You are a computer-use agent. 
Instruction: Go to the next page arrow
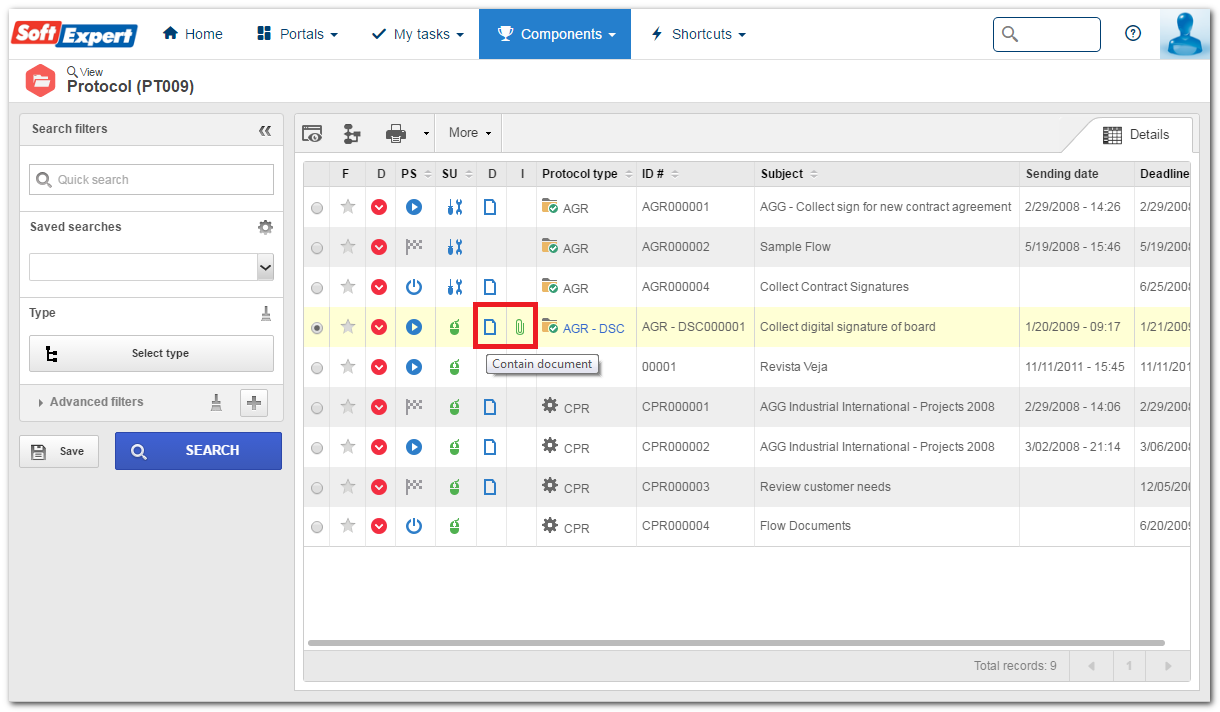[x=1167, y=666]
